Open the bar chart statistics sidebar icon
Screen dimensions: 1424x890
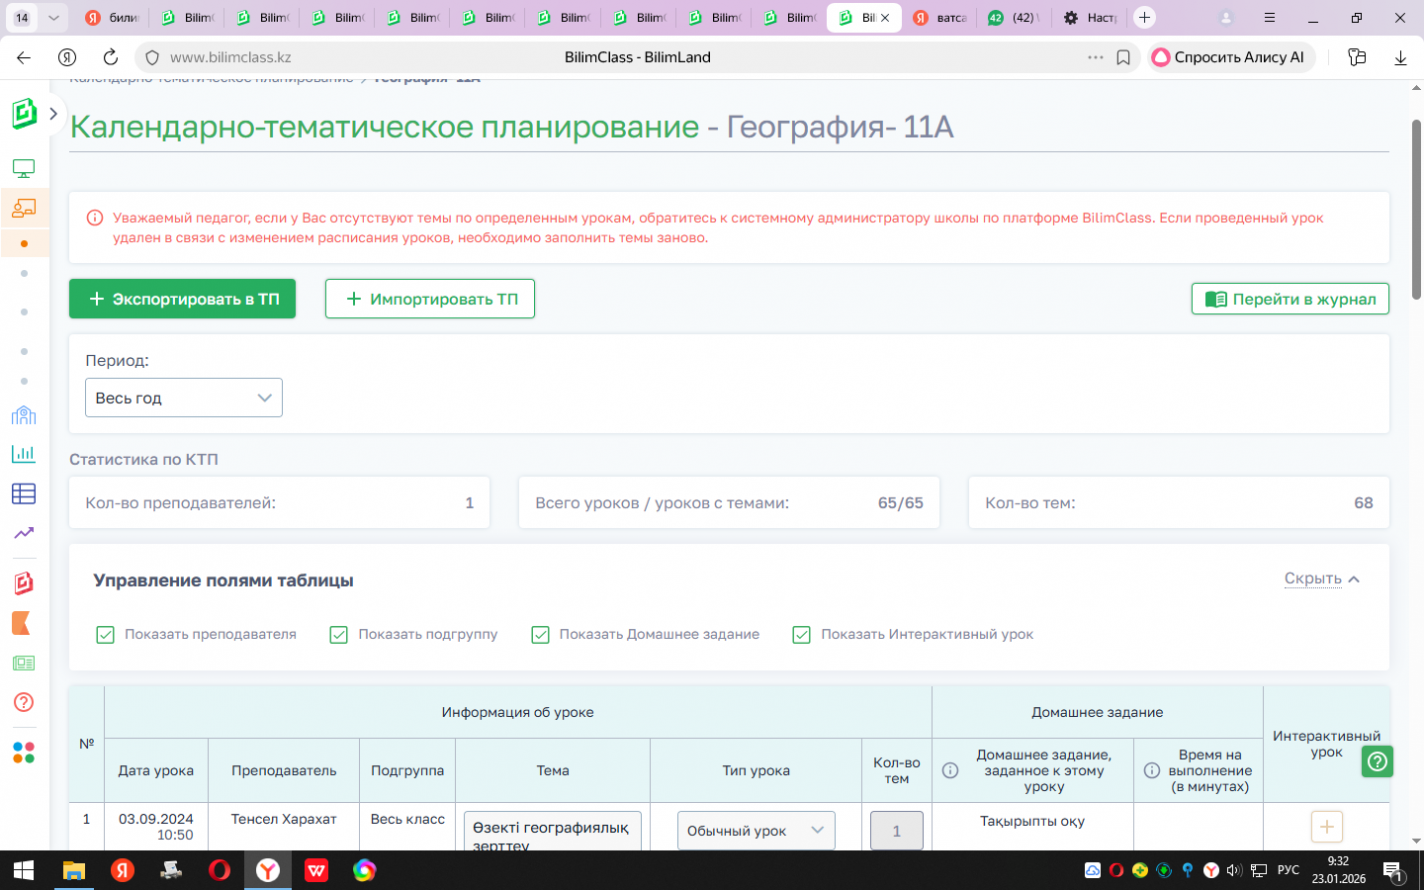point(24,454)
